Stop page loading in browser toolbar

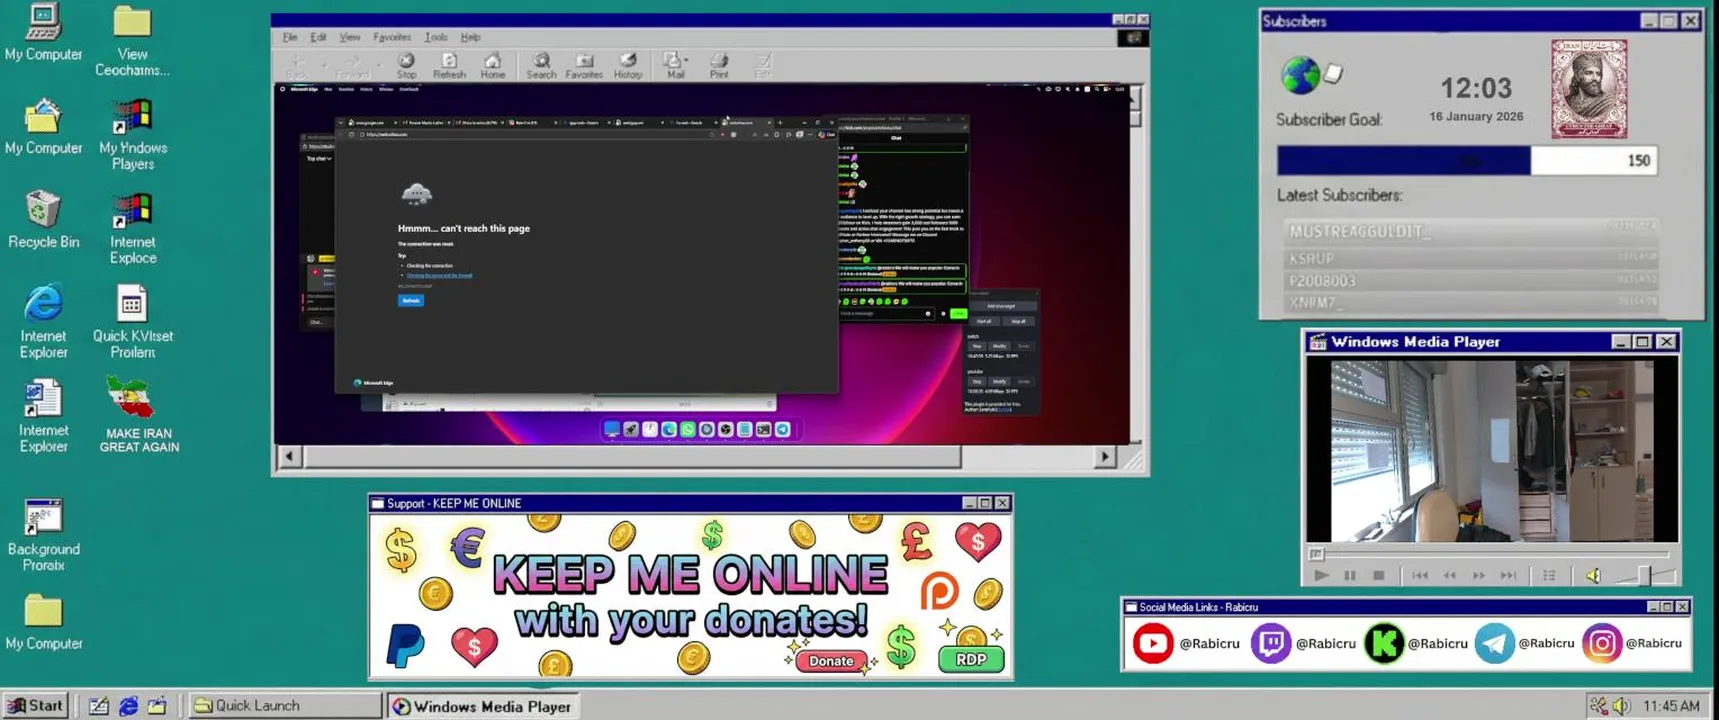pyautogui.click(x=406, y=66)
